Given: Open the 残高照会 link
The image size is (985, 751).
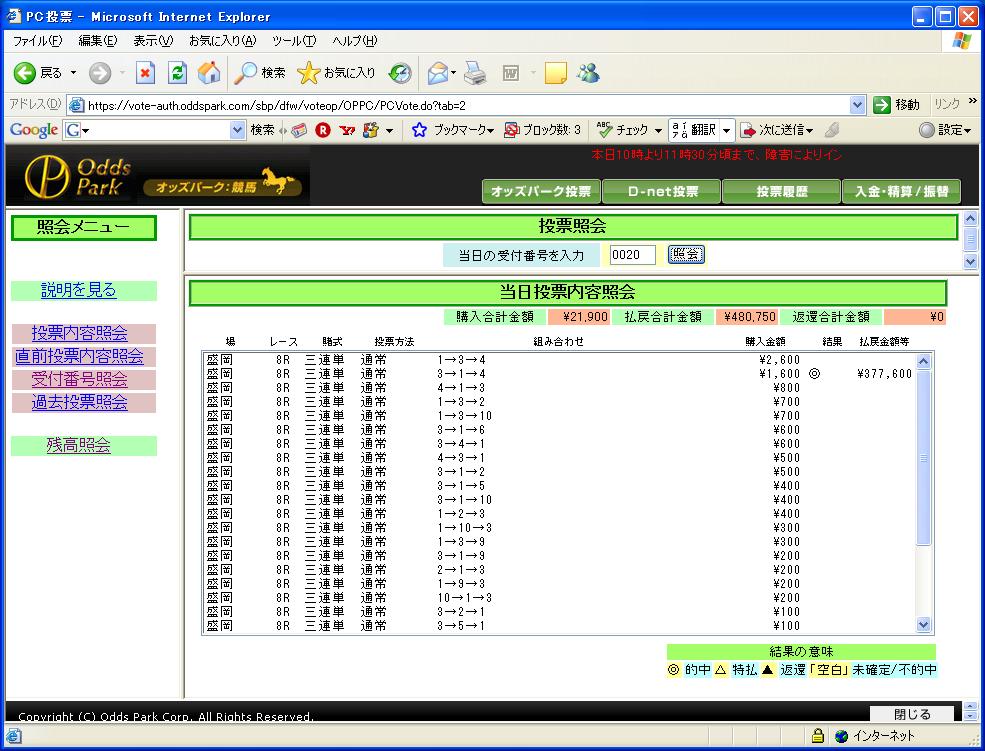Looking at the screenshot, I should [x=79, y=445].
